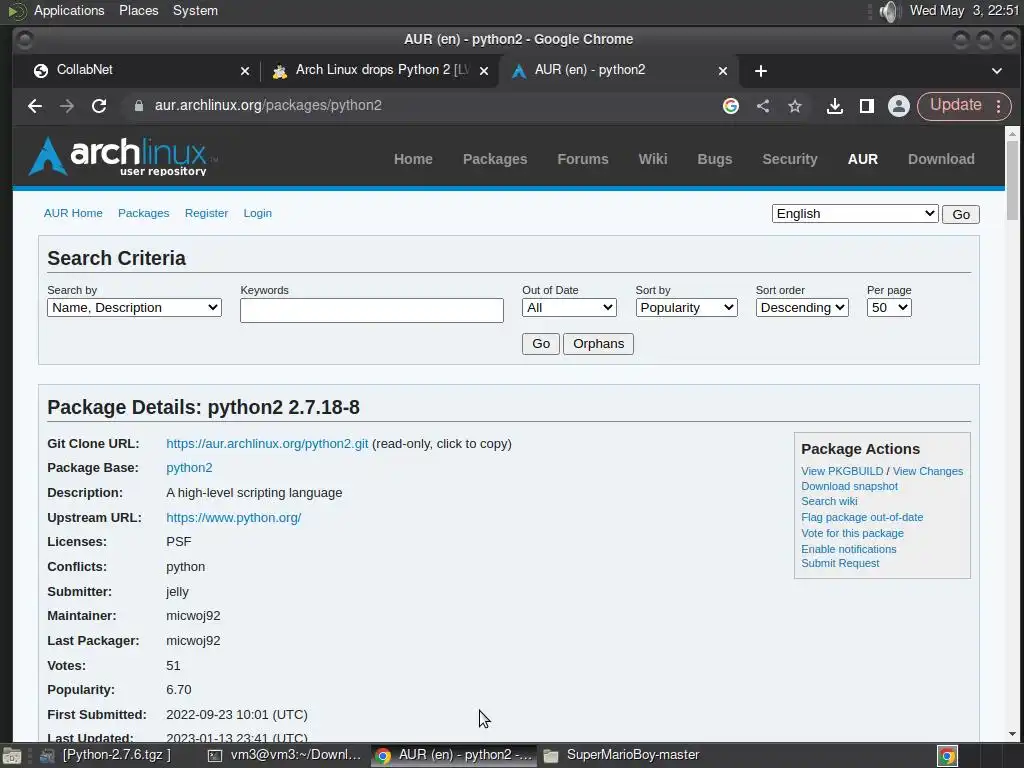Click the AUR Home link
Viewport: 1024px width, 768px height.
point(73,213)
